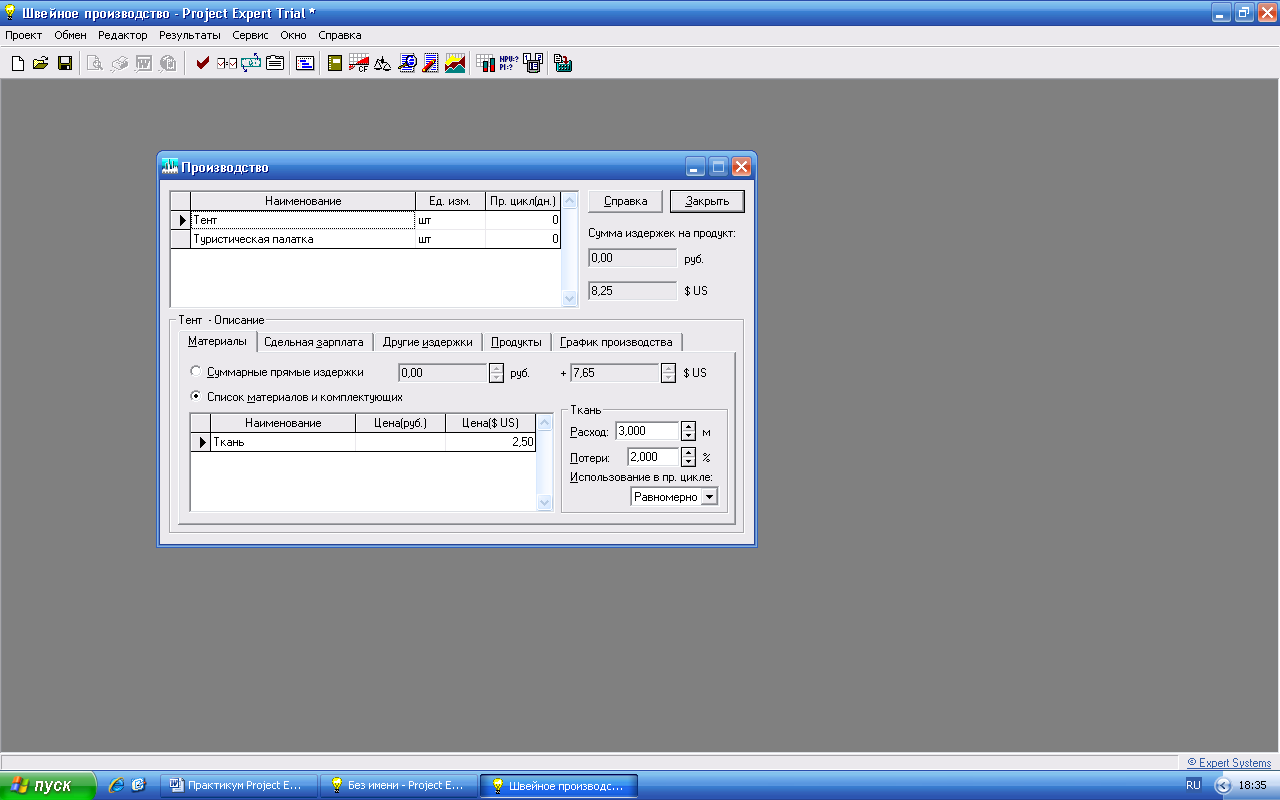Image resolution: width=1280 pixels, height=800 pixels.
Task: Switch to the График производства tab
Action: click(616, 342)
